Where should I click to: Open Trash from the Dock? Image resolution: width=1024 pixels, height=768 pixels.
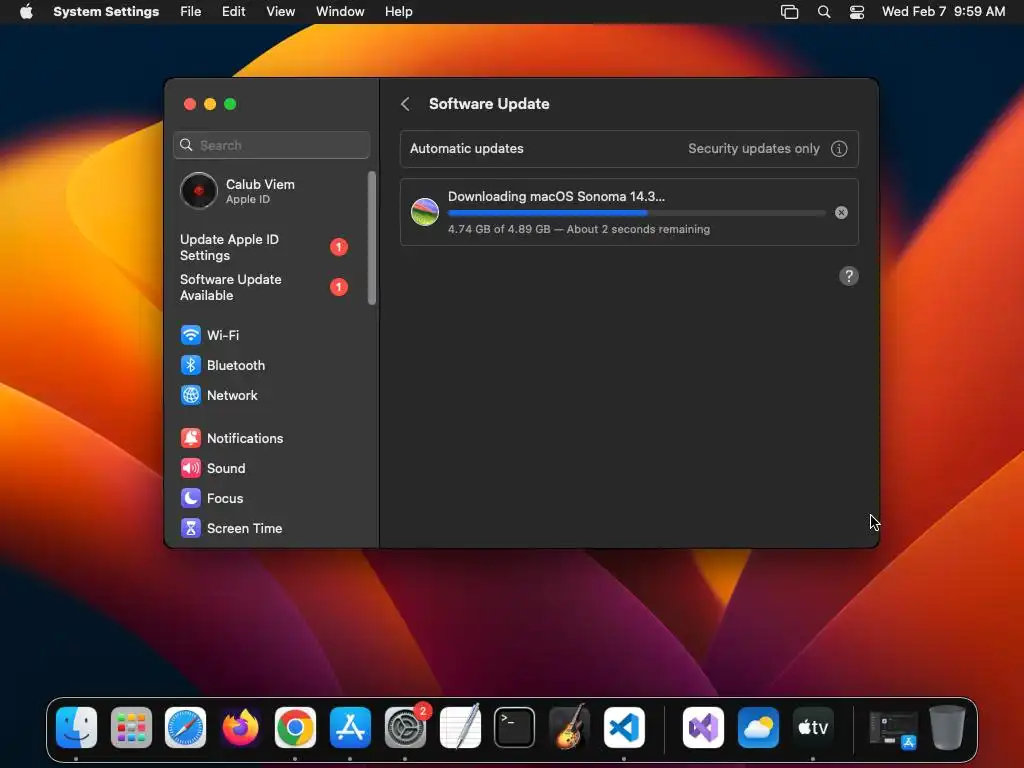[x=947, y=727]
